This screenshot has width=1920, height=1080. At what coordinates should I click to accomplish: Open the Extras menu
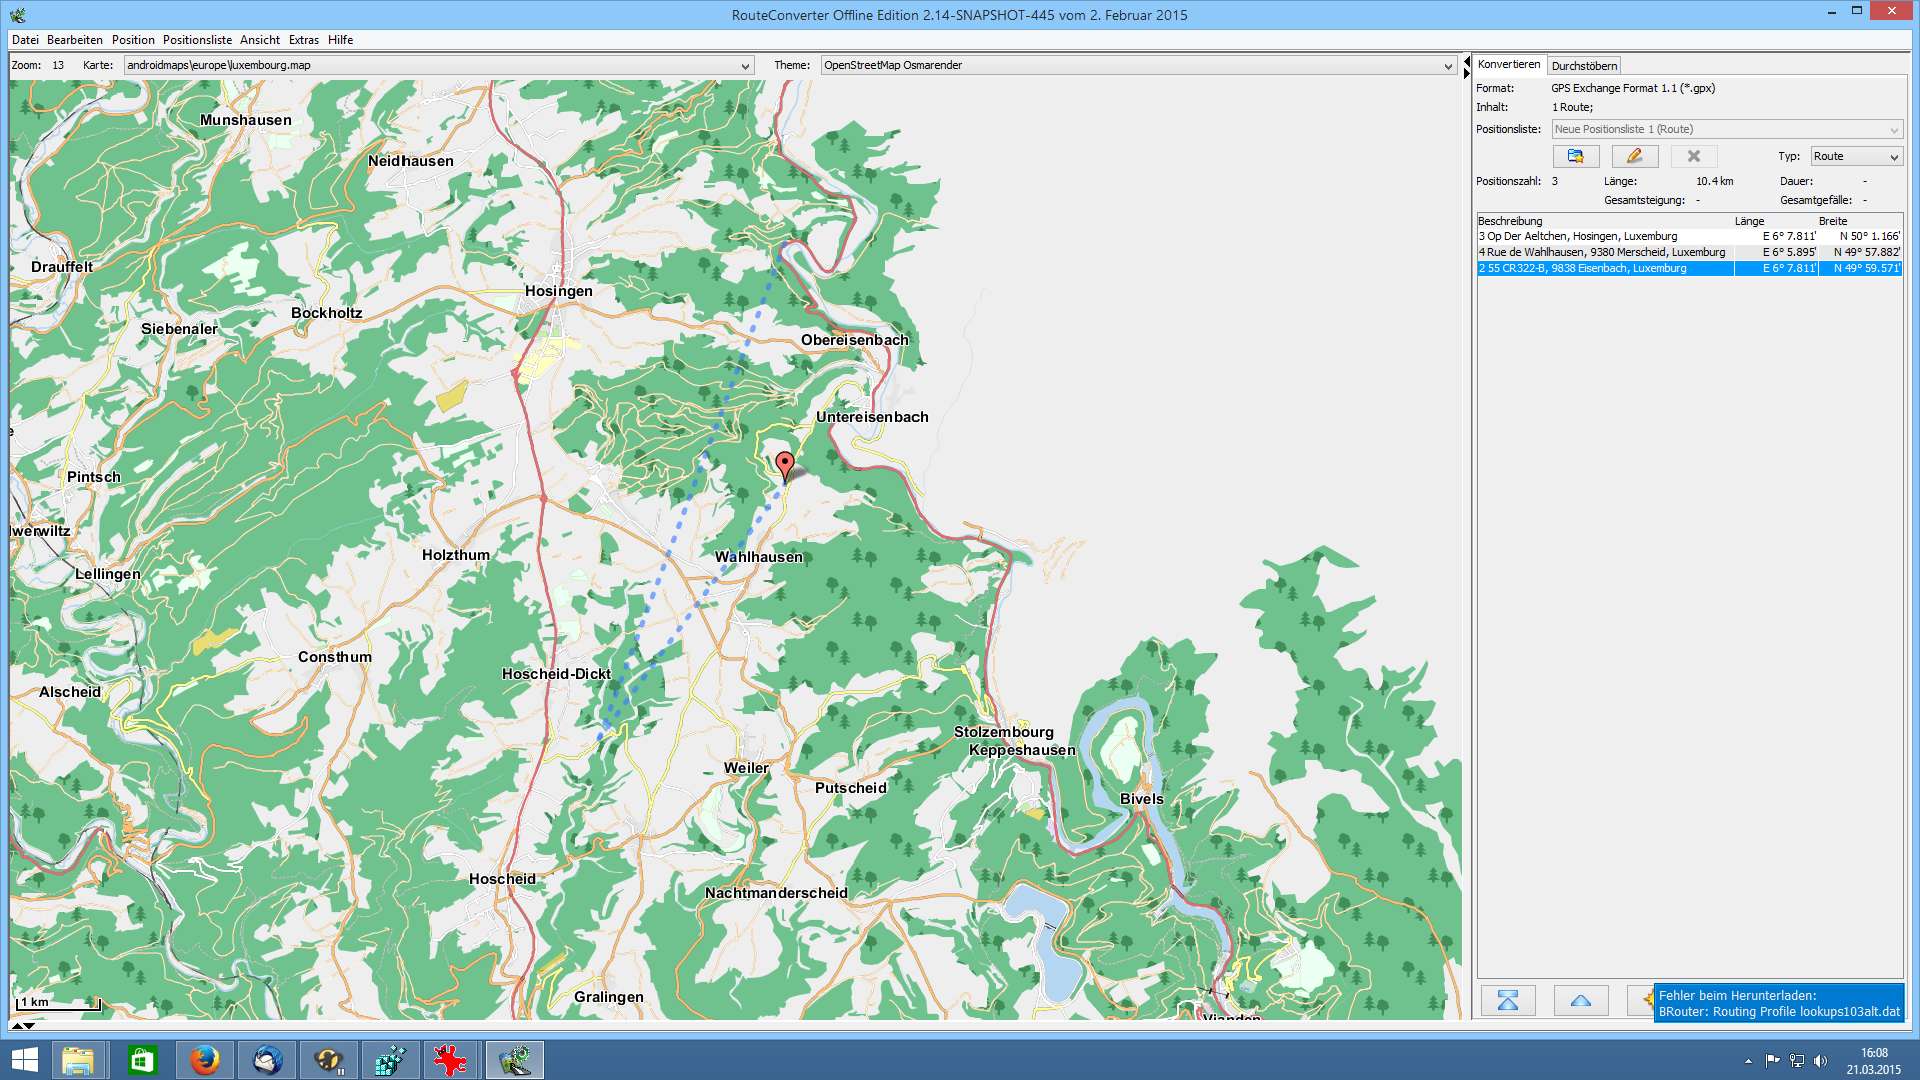(303, 40)
